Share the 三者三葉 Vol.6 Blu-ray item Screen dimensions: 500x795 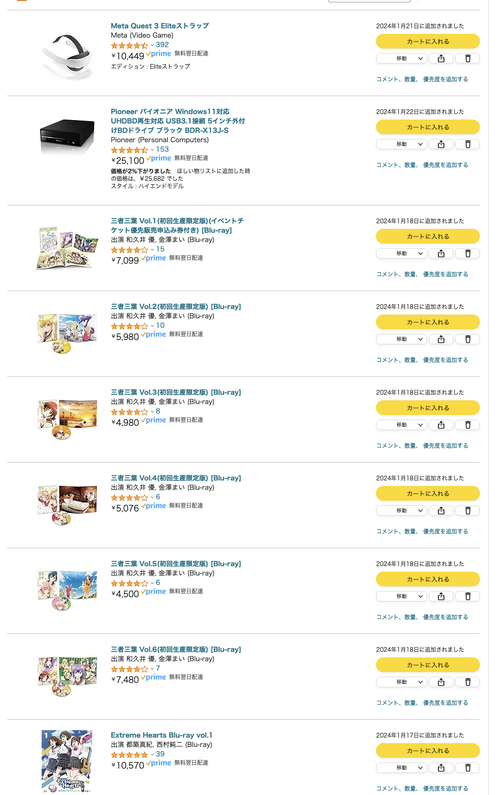pyautogui.click(x=441, y=682)
